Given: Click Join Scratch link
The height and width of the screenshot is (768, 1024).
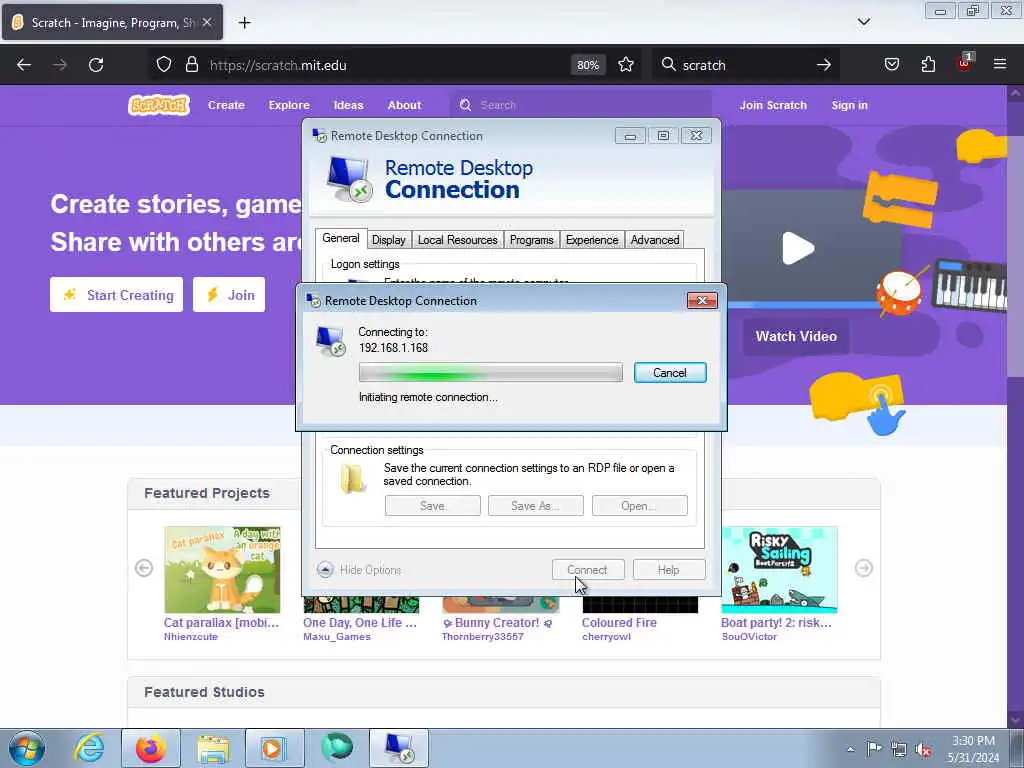Looking at the screenshot, I should tap(773, 105).
